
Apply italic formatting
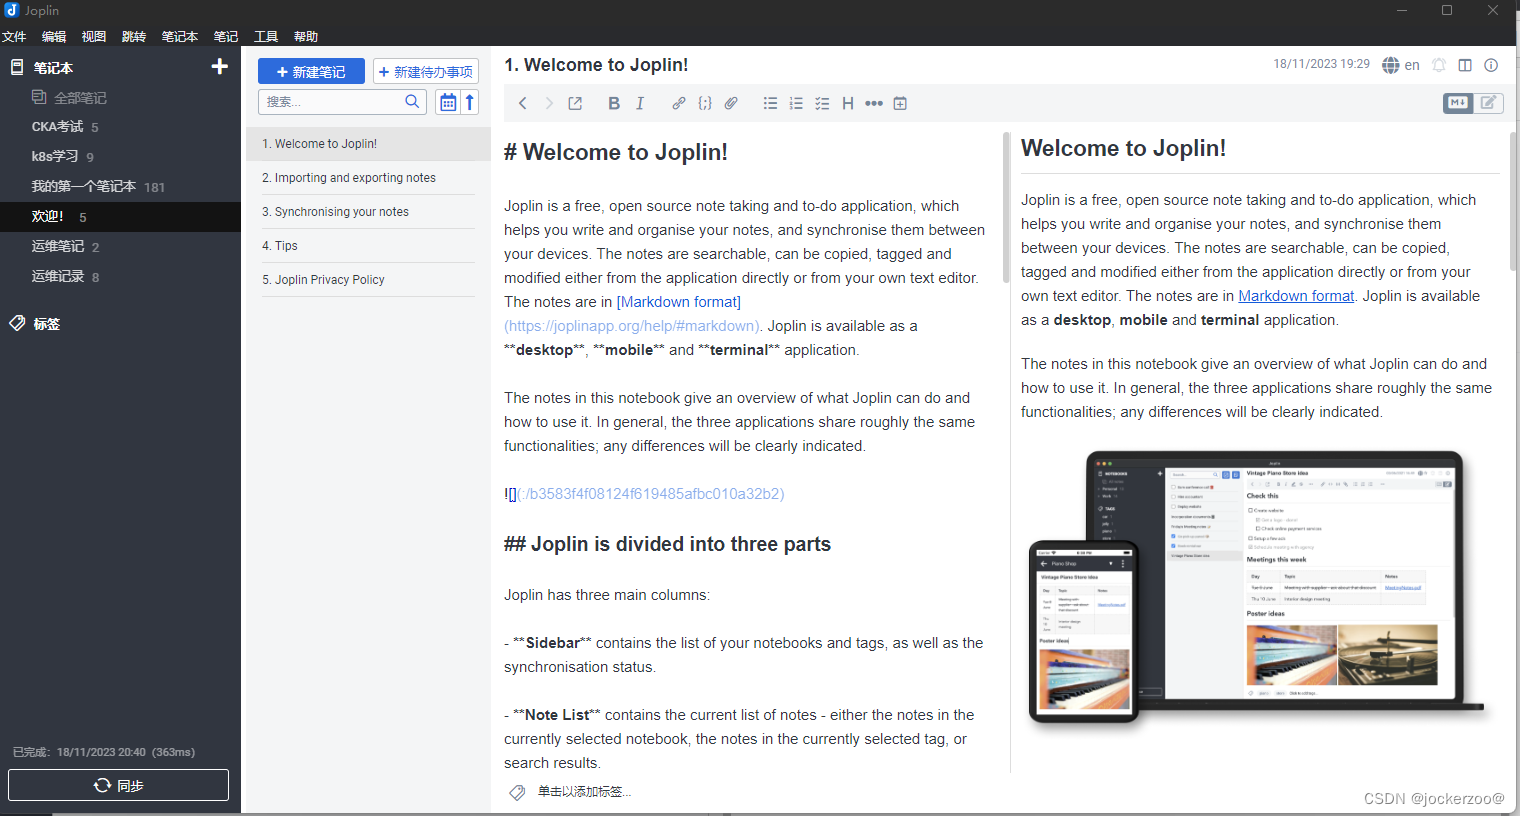coord(640,103)
